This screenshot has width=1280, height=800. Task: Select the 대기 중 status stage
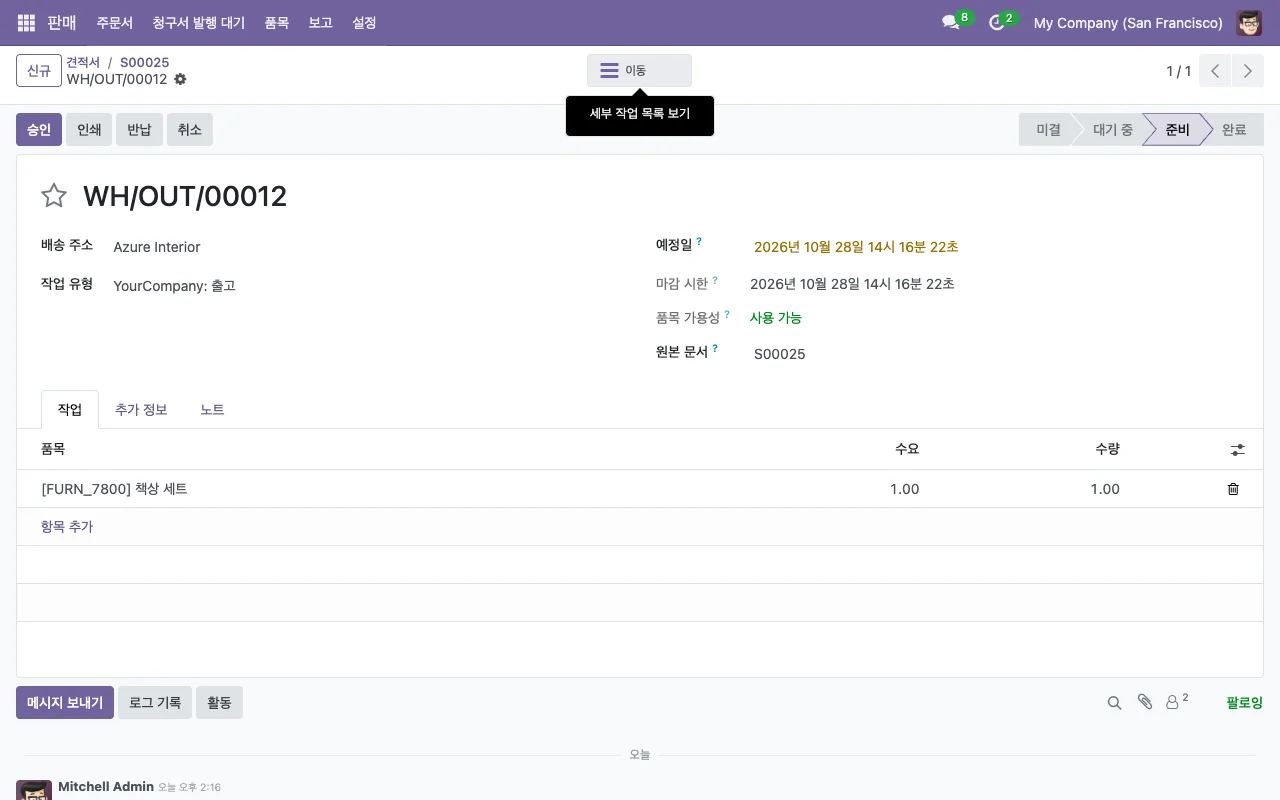click(x=1112, y=130)
